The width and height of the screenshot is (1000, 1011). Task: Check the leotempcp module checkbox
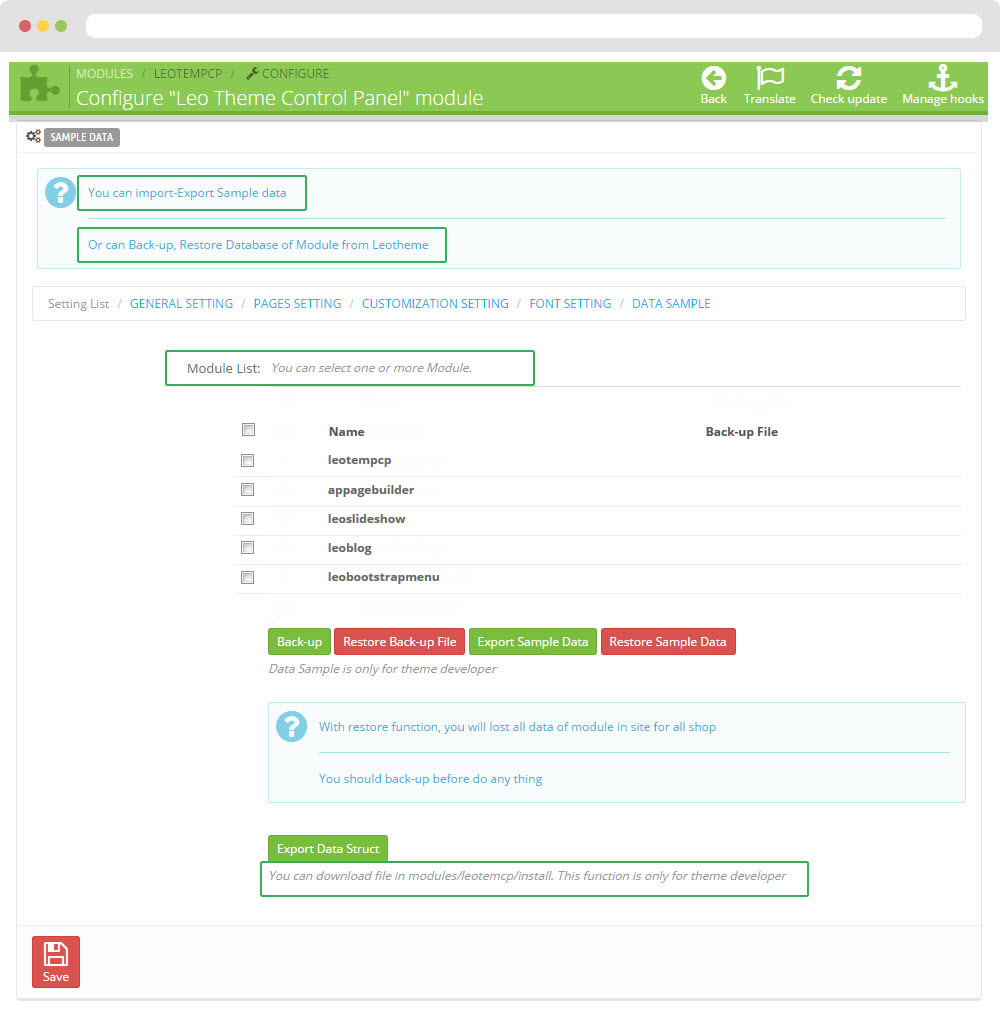tap(248, 461)
